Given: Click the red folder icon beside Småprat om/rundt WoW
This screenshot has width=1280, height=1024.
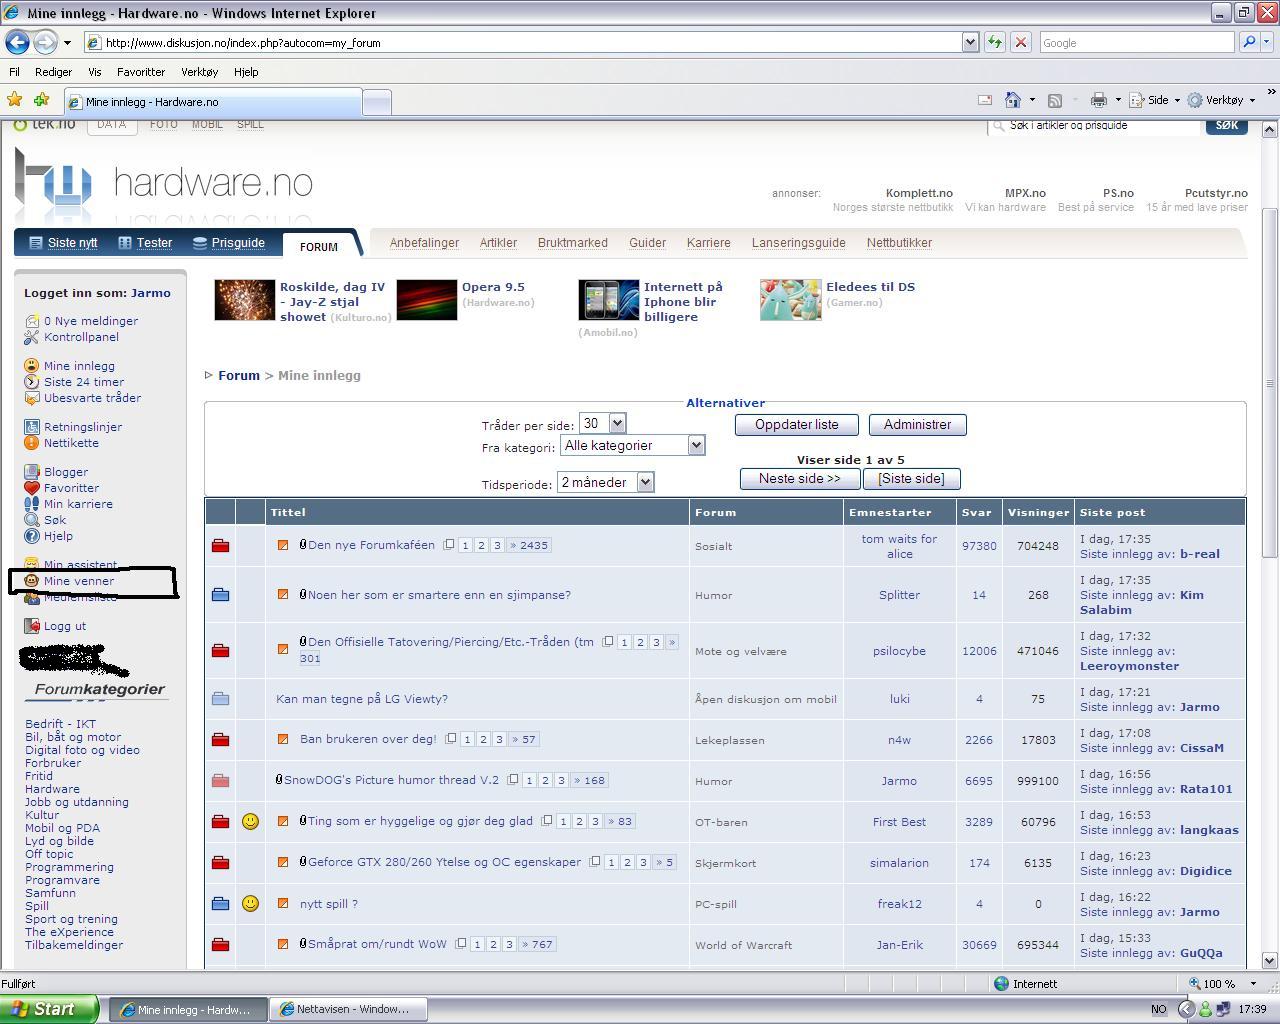Looking at the screenshot, I should coord(220,944).
